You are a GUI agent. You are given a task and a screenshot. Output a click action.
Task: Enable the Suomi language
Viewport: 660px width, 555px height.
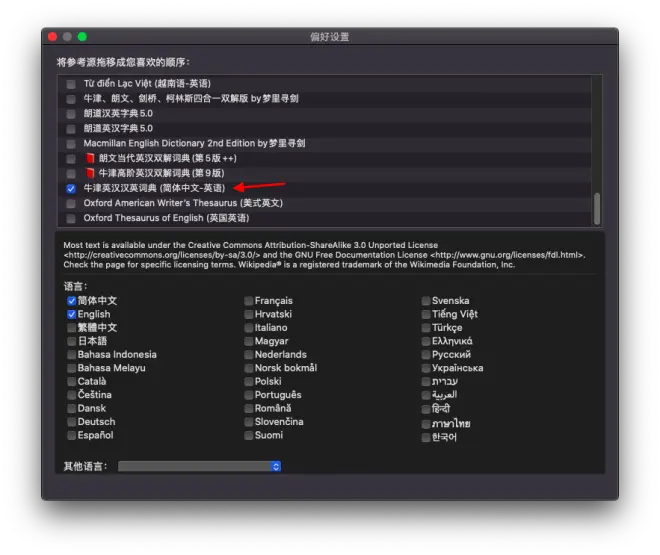pos(249,436)
